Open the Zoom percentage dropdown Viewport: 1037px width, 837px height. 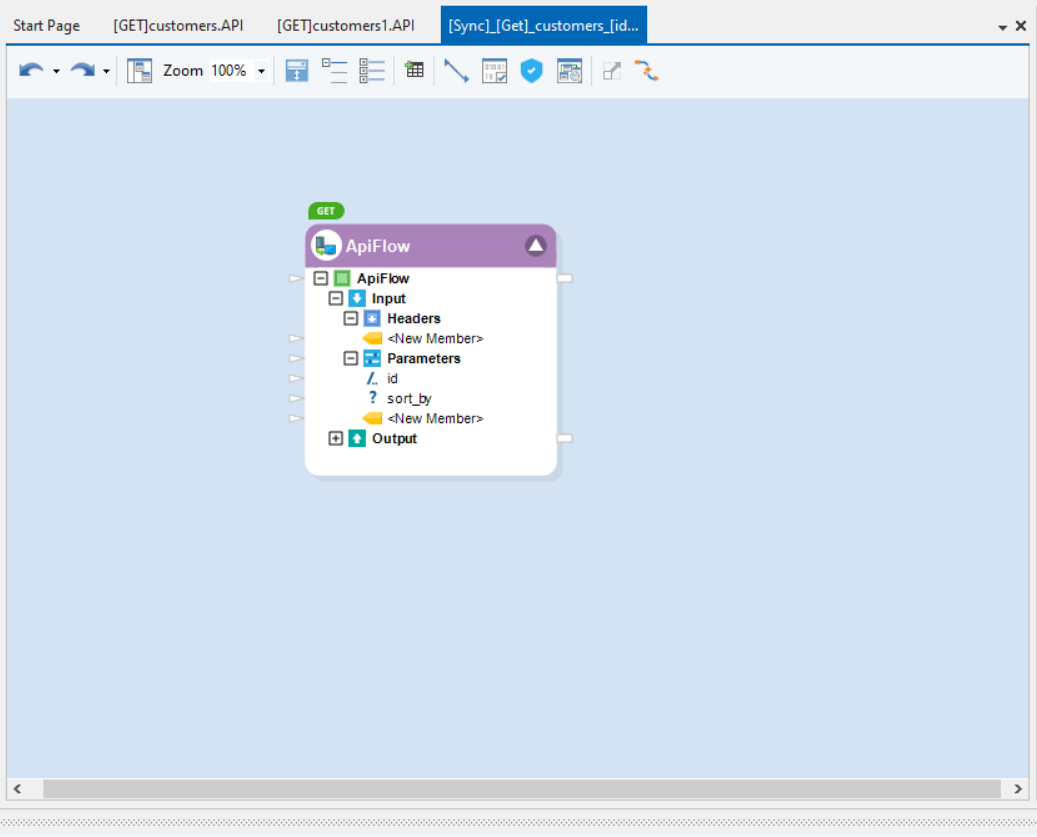(261, 71)
